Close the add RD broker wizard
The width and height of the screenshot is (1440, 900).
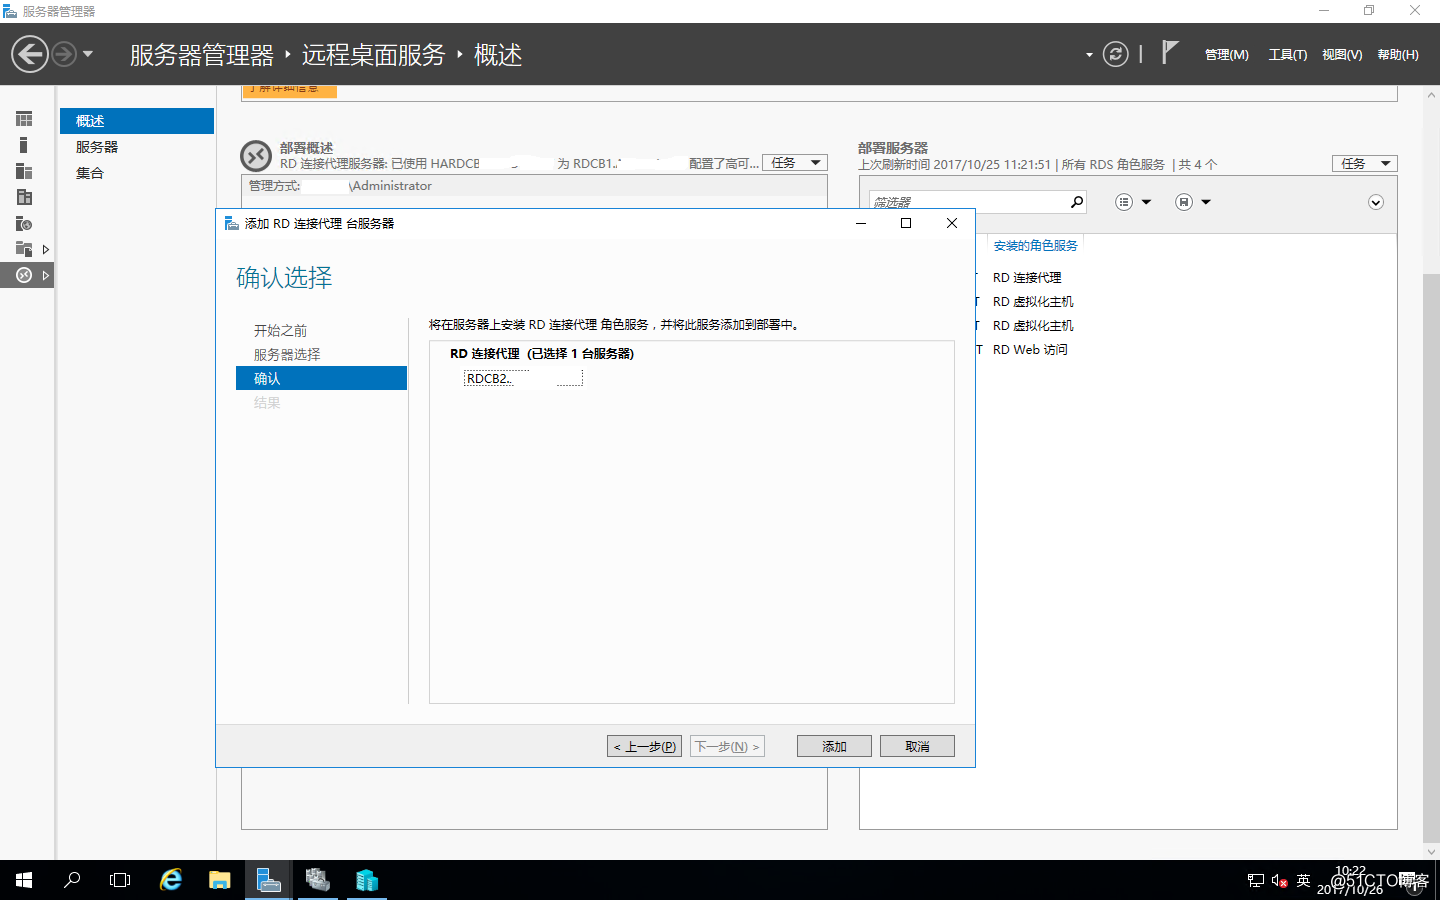coord(952,223)
